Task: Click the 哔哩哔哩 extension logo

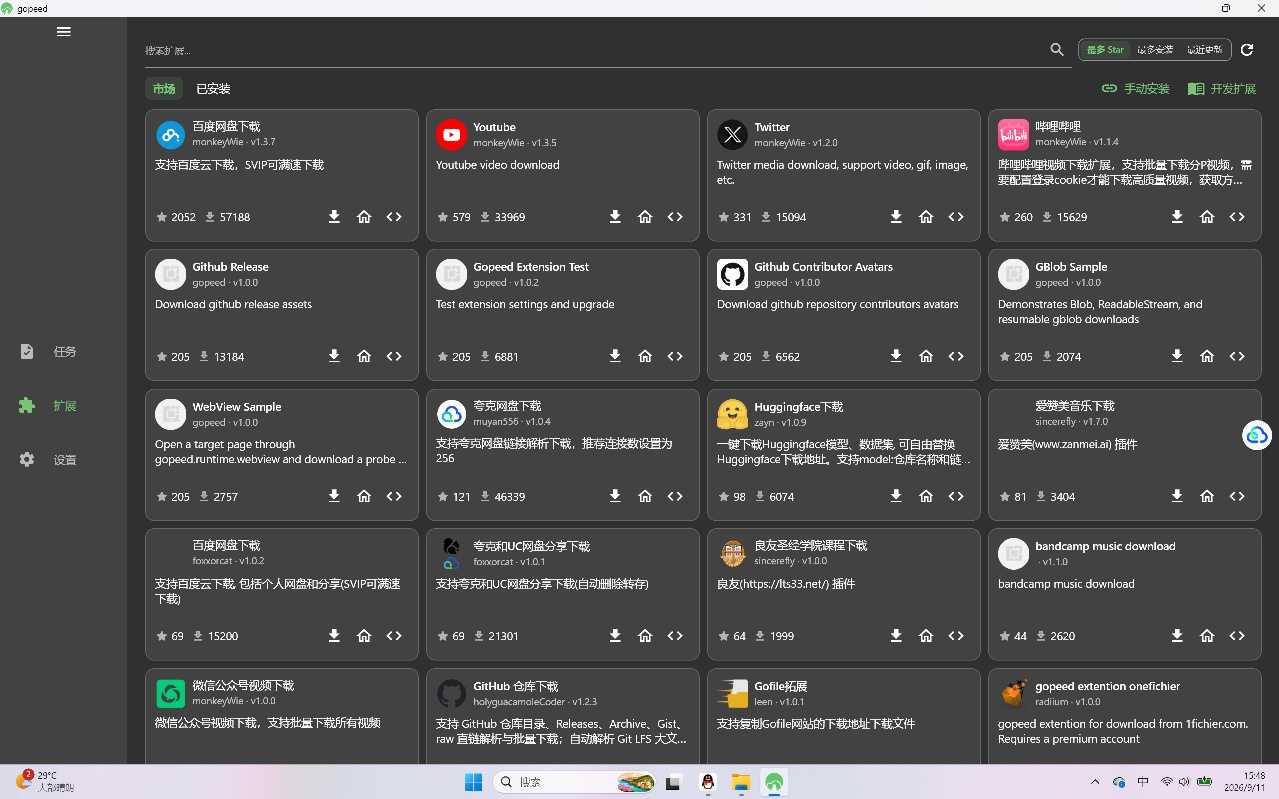Action: pyautogui.click(x=1014, y=134)
